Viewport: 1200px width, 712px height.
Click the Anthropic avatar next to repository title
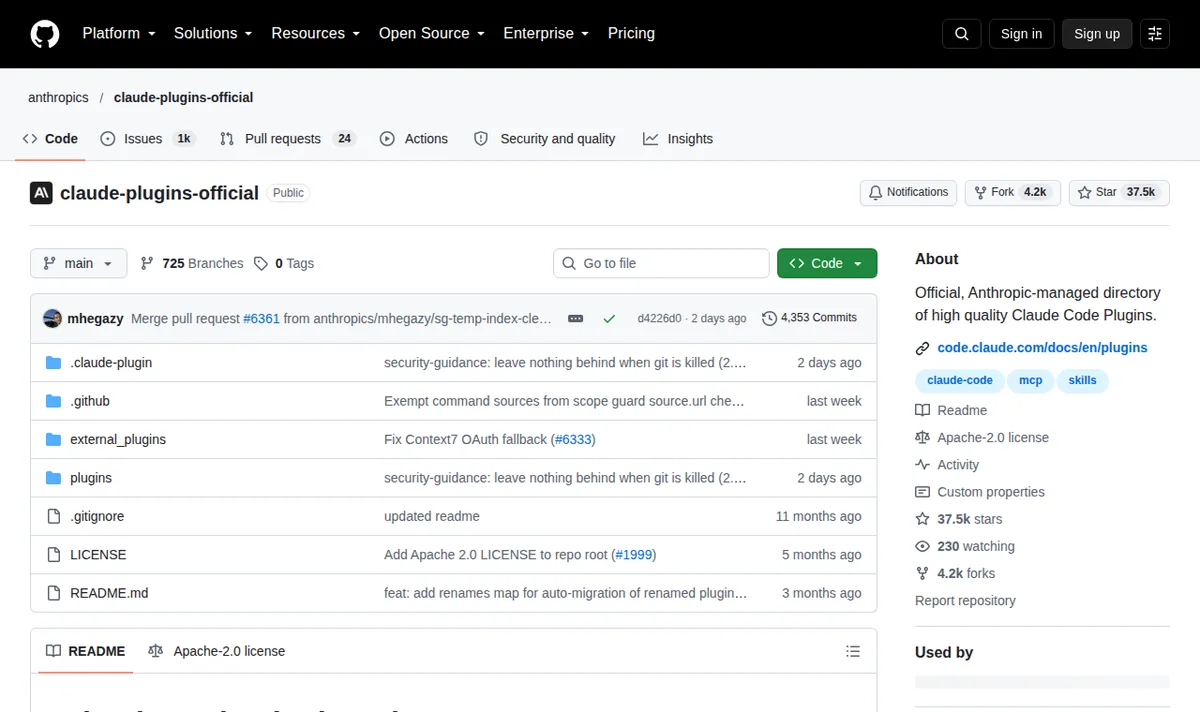tap(41, 193)
